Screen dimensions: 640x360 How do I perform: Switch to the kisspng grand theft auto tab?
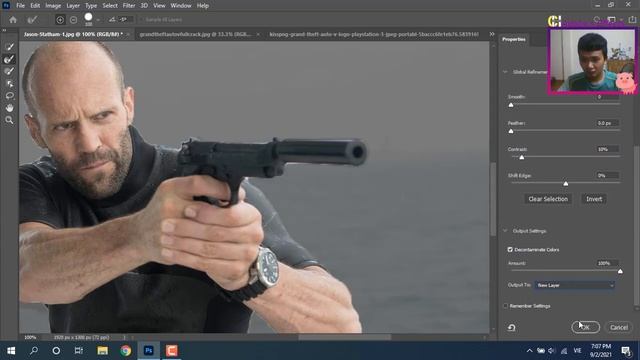pyautogui.click(x=374, y=34)
